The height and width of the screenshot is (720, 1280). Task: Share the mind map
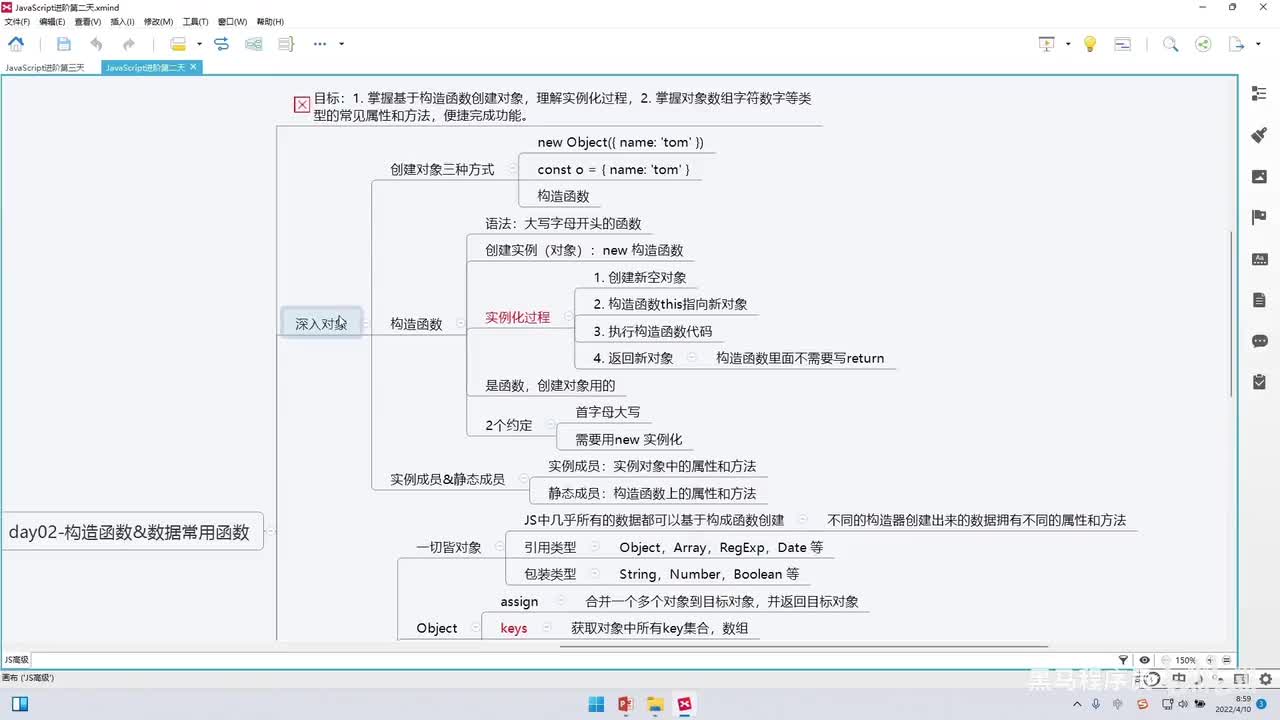pyautogui.click(x=1203, y=44)
